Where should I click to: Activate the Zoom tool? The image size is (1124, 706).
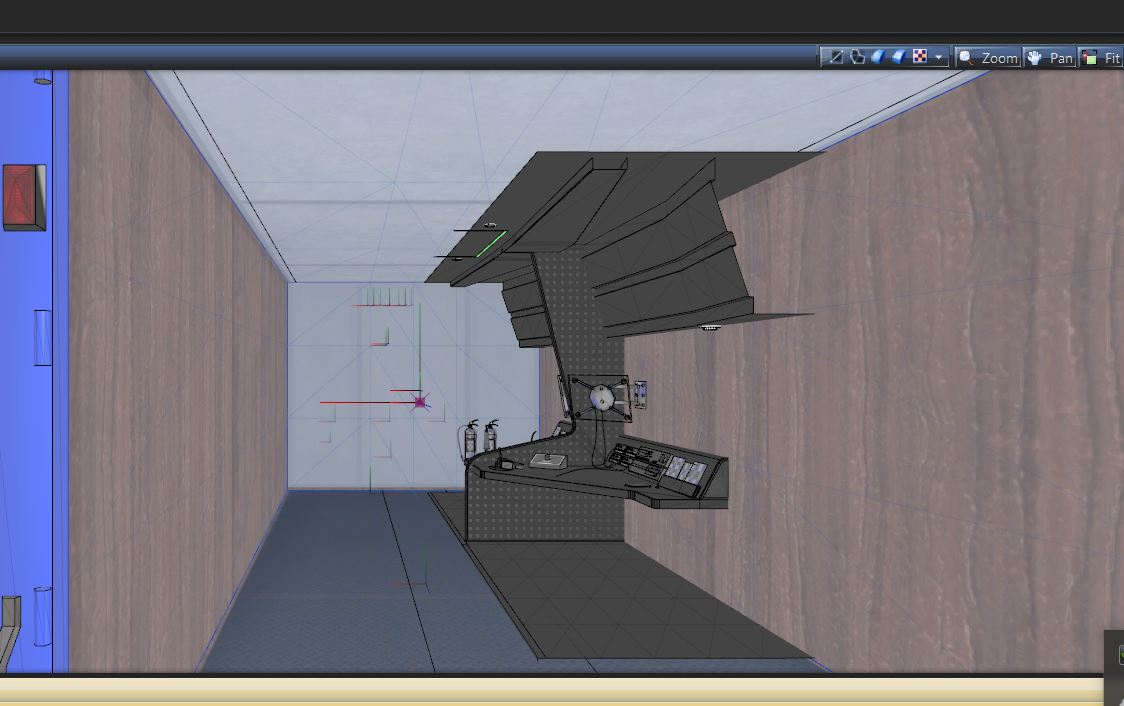click(989, 58)
